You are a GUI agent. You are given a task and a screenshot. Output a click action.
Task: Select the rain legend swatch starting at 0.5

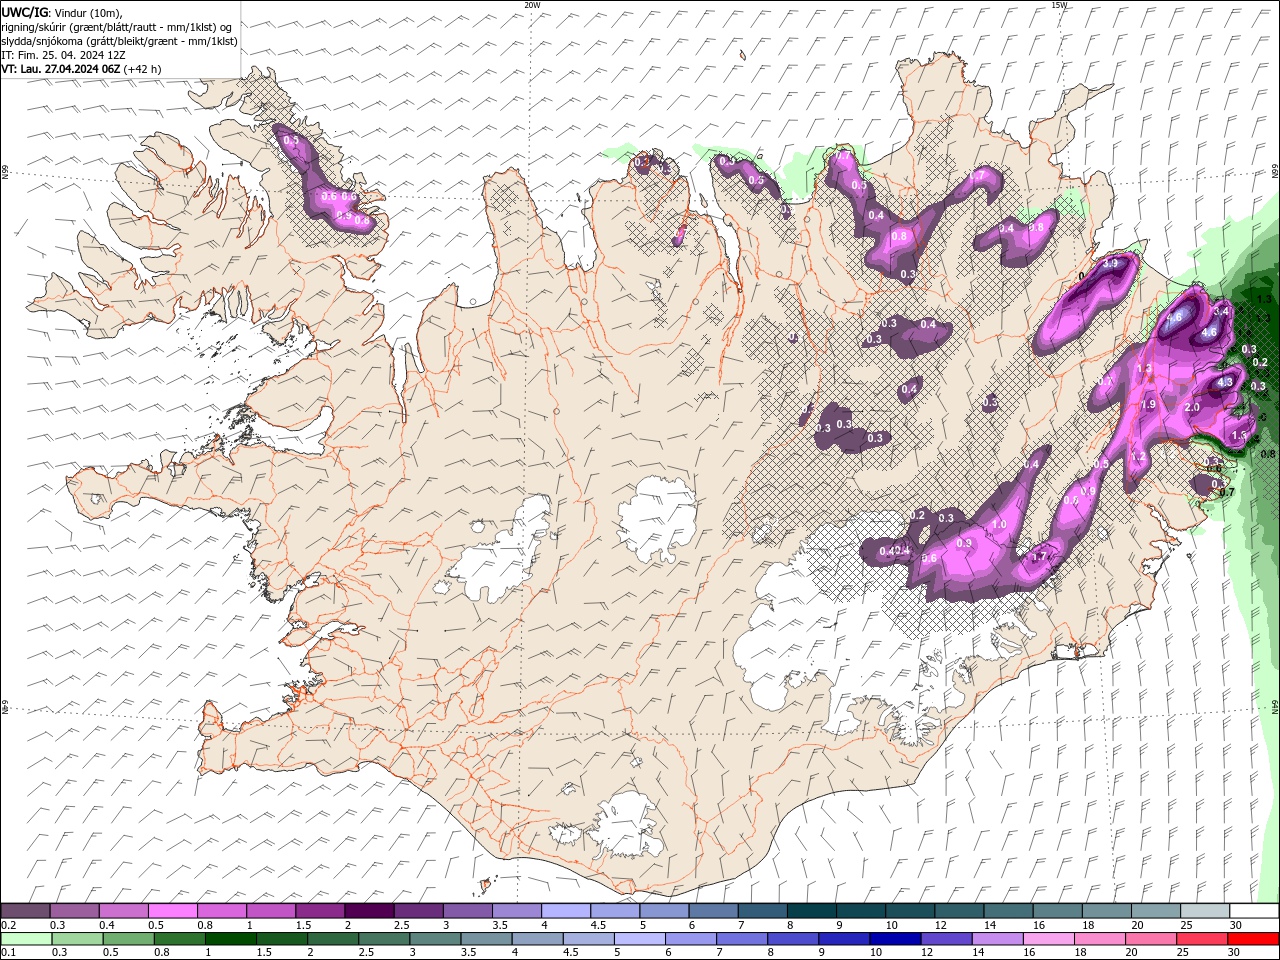coord(129,939)
